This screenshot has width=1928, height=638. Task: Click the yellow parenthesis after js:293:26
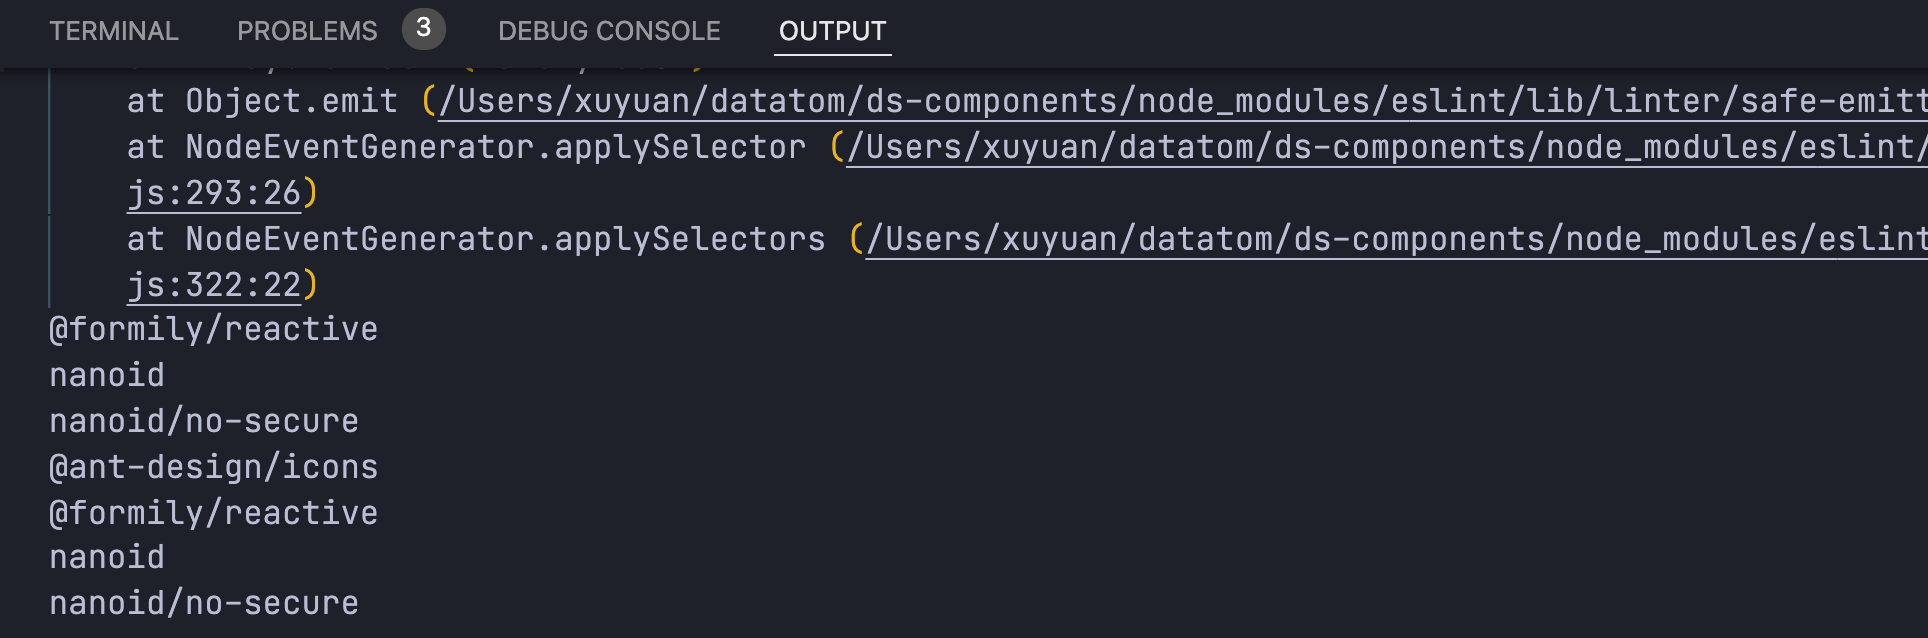pyautogui.click(x=310, y=193)
